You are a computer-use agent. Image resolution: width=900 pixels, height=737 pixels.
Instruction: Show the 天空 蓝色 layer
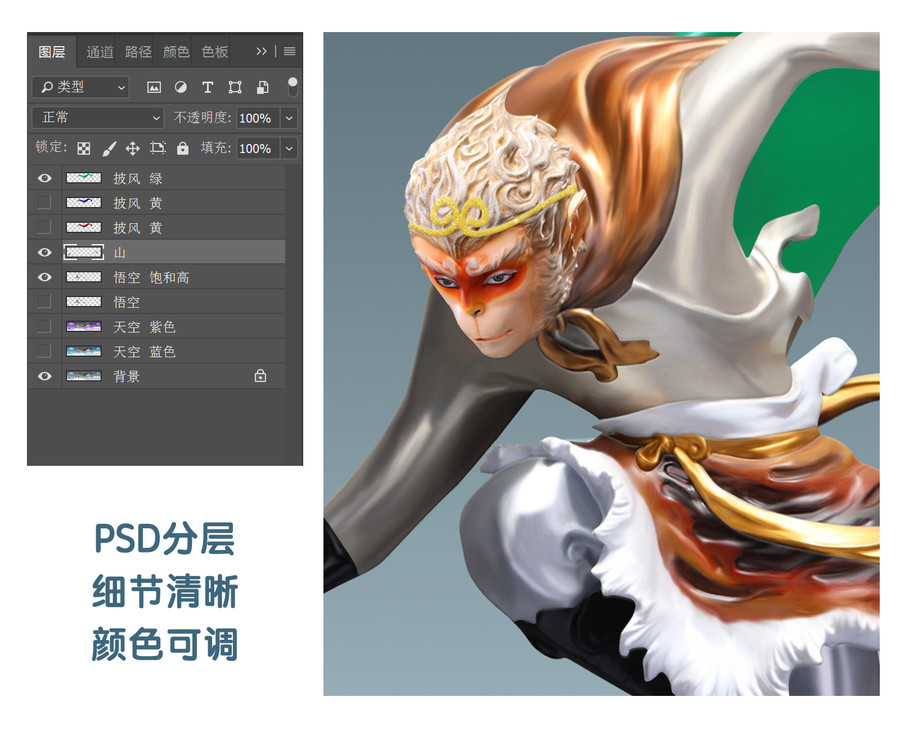(44, 351)
